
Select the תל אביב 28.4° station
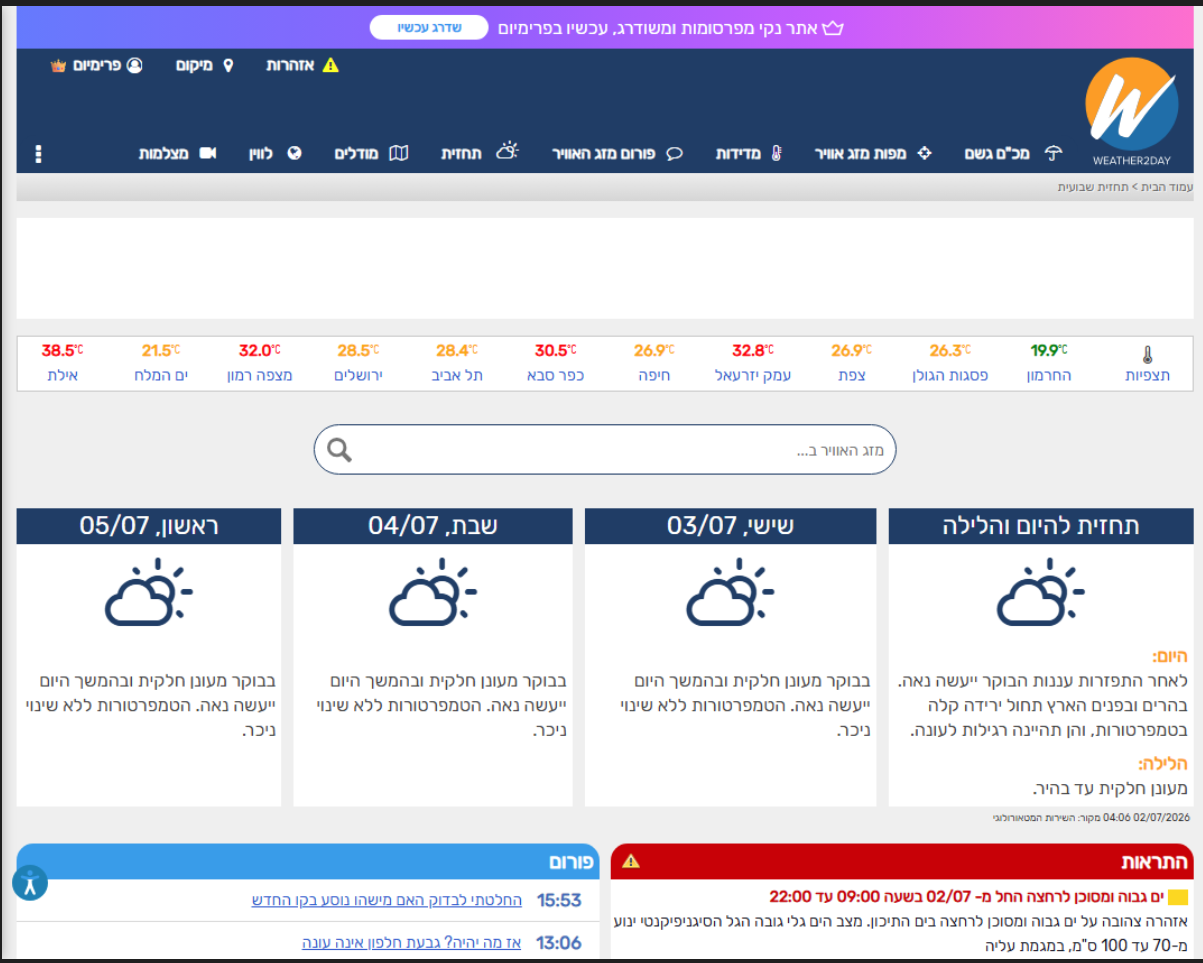[x=457, y=363]
